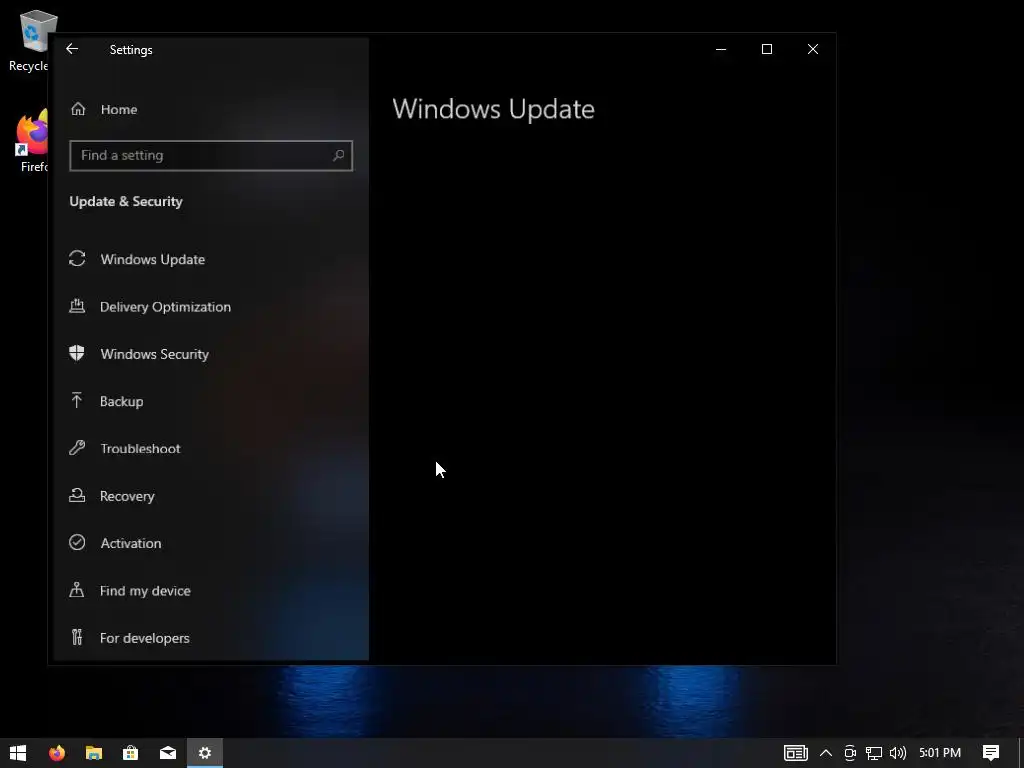Screen dimensions: 1024x768
Task: Click the Windows Security shield icon
Action: 77,353
